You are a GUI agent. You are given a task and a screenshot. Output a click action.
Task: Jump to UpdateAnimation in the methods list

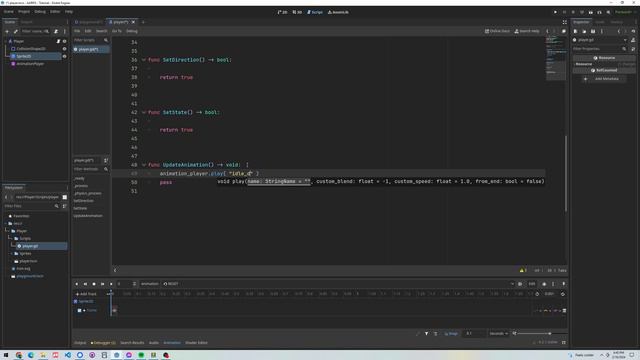click(88, 216)
